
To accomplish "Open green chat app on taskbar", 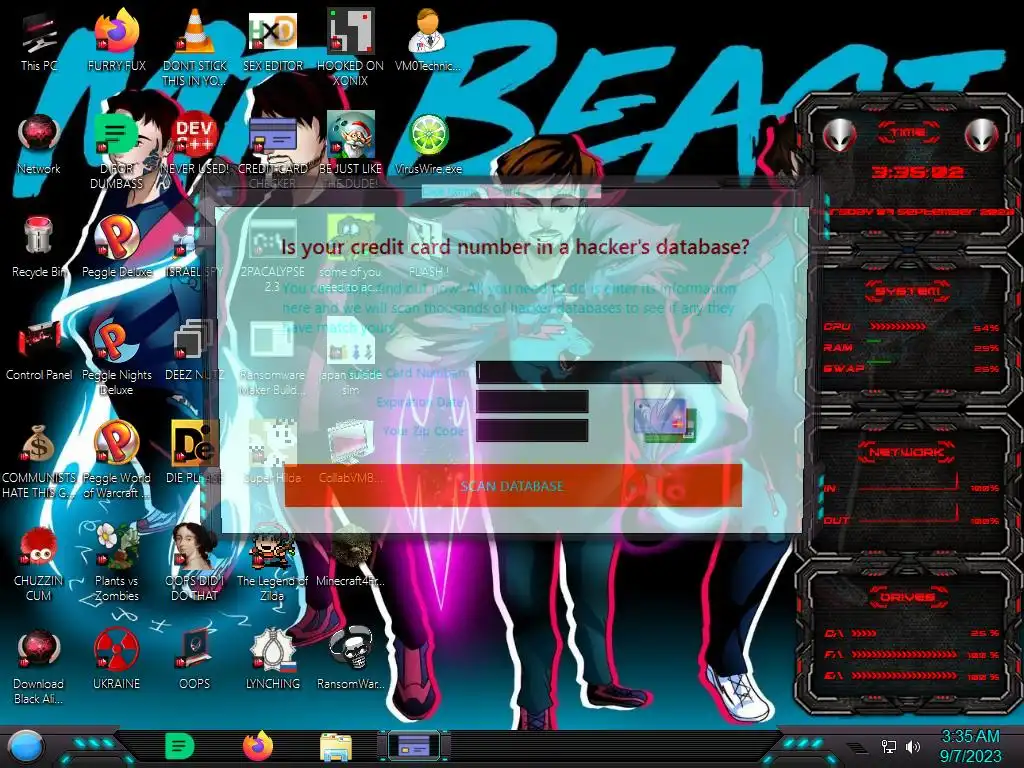I will pyautogui.click(x=179, y=746).
